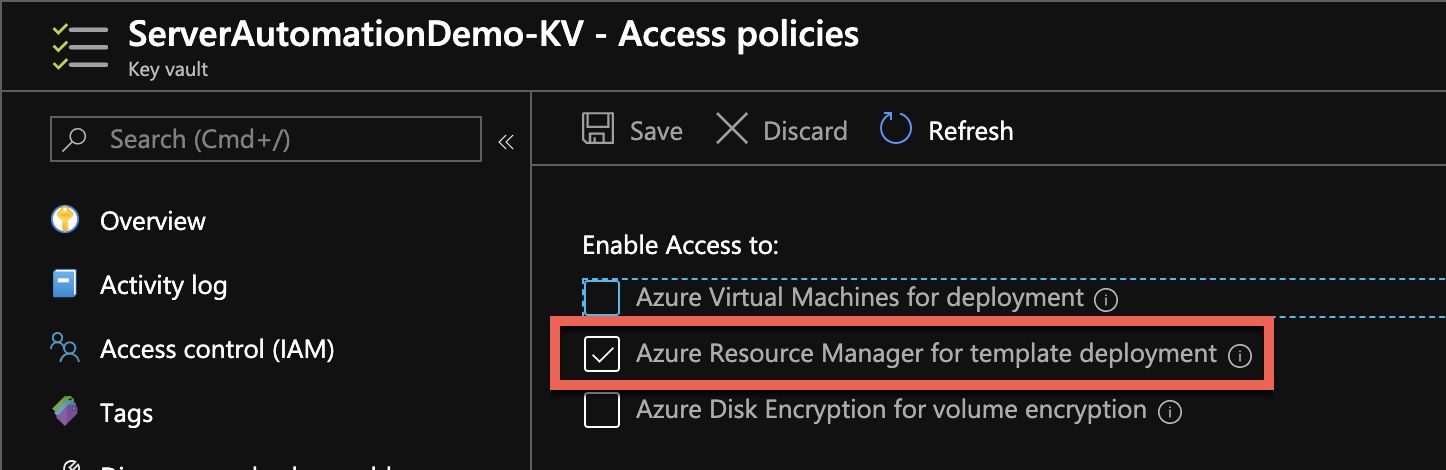The height and width of the screenshot is (470, 1446).
Task: Click the Access control people icon
Action: 65,349
